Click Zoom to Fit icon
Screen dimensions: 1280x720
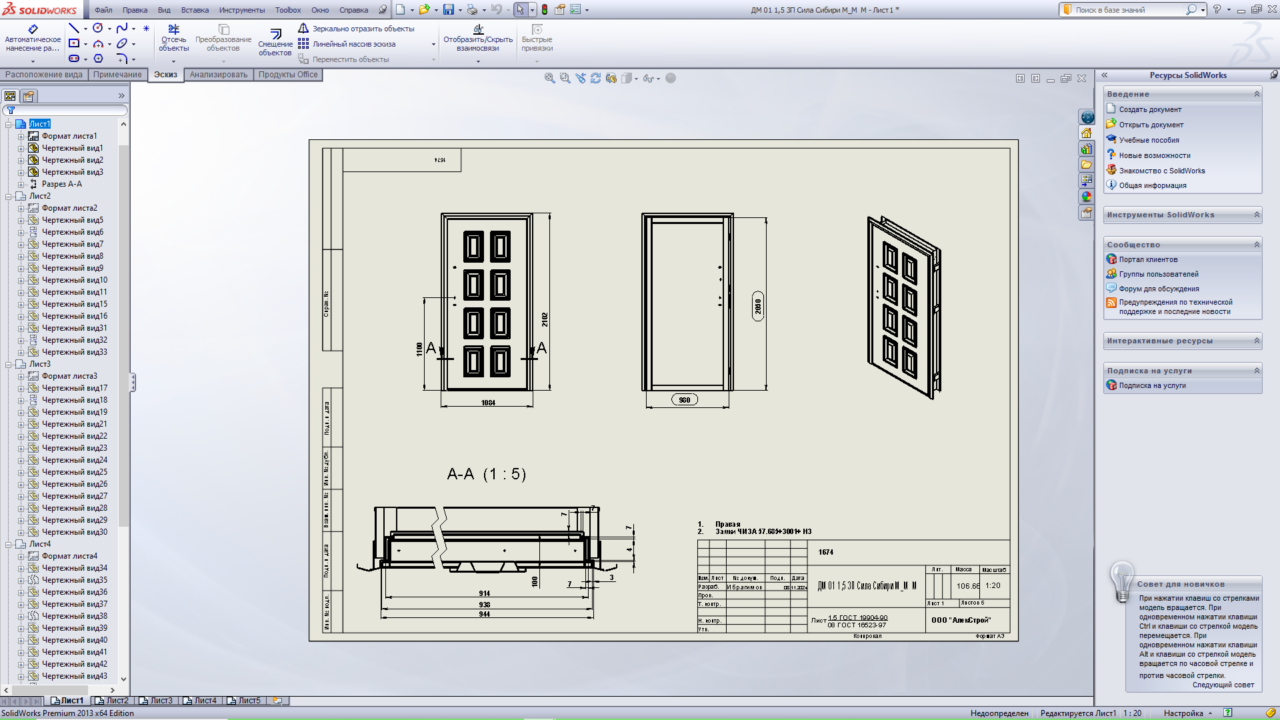(x=550, y=78)
